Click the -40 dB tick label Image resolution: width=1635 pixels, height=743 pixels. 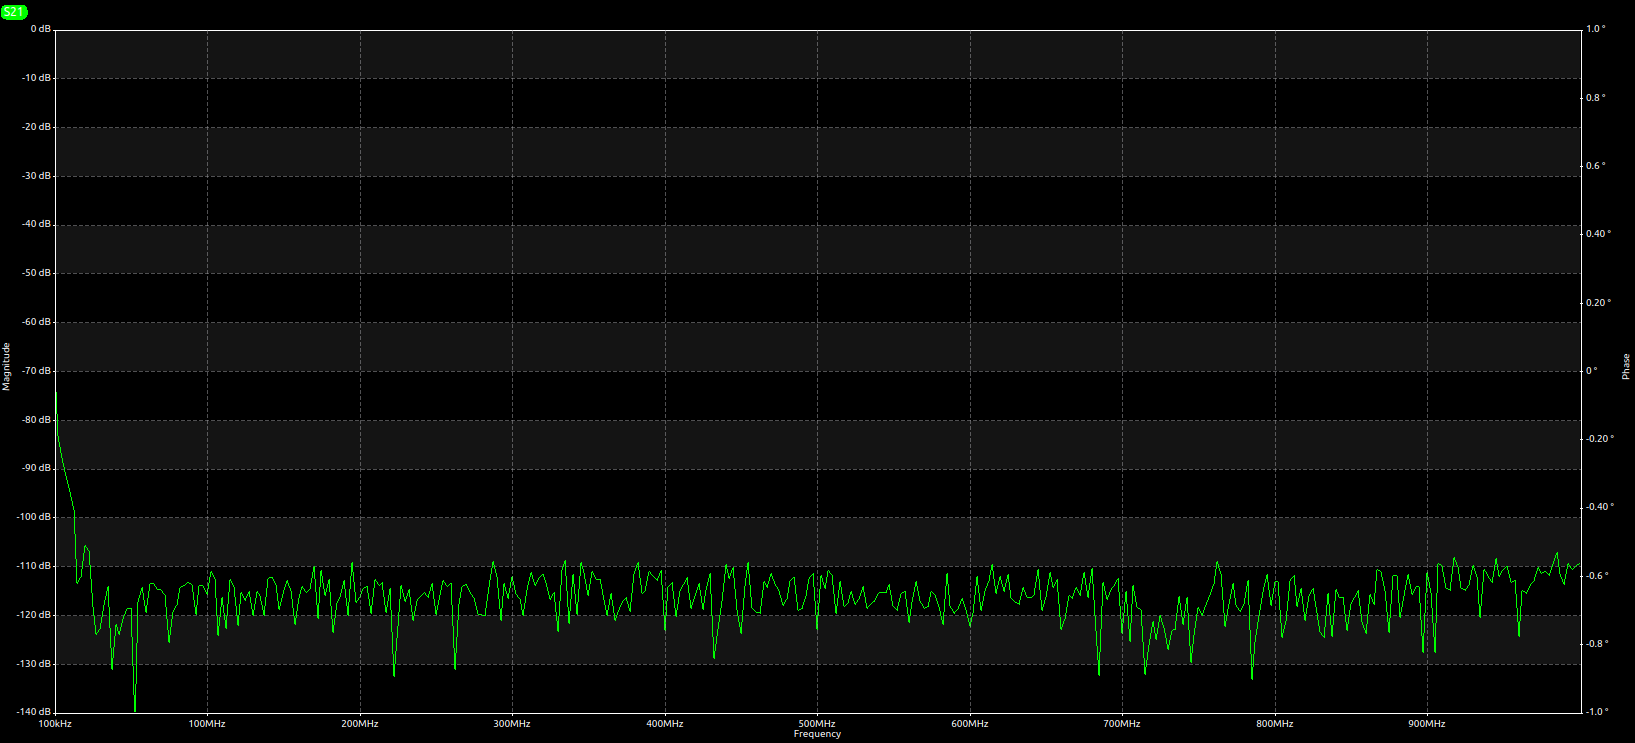pos(37,224)
